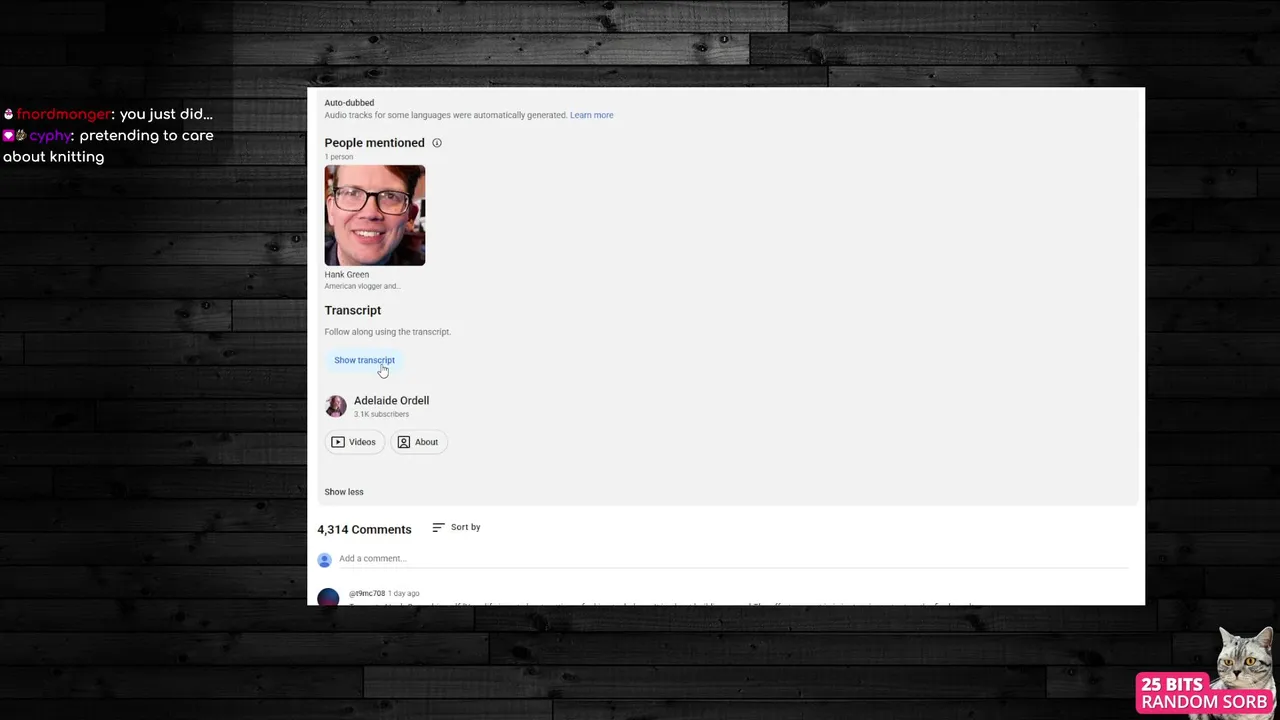The width and height of the screenshot is (1280, 720).
Task: Open commenter @t9mc708's profile avatar
Action: tap(328, 598)
